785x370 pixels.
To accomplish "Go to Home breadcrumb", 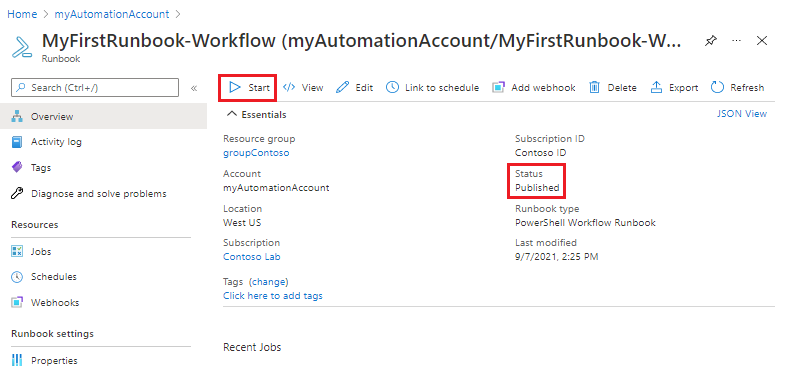I will pyautogui.click(x=22, y=14).
